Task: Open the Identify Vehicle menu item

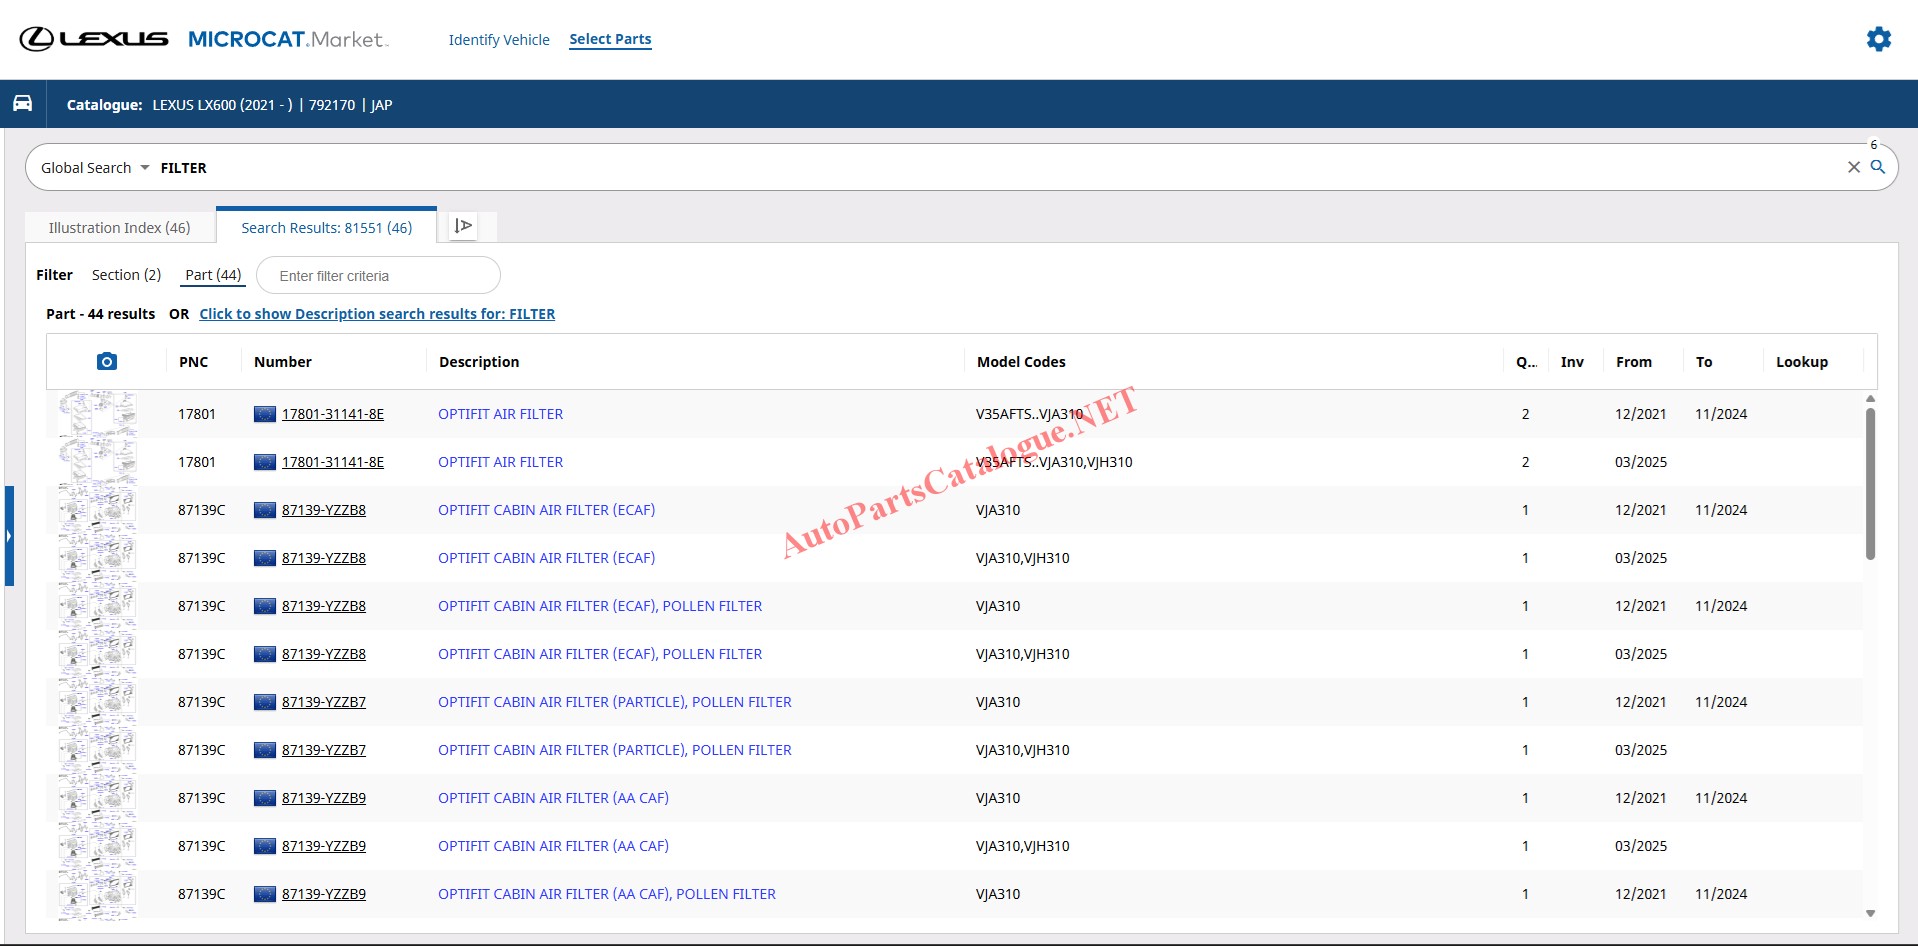Action: (498, 40)
